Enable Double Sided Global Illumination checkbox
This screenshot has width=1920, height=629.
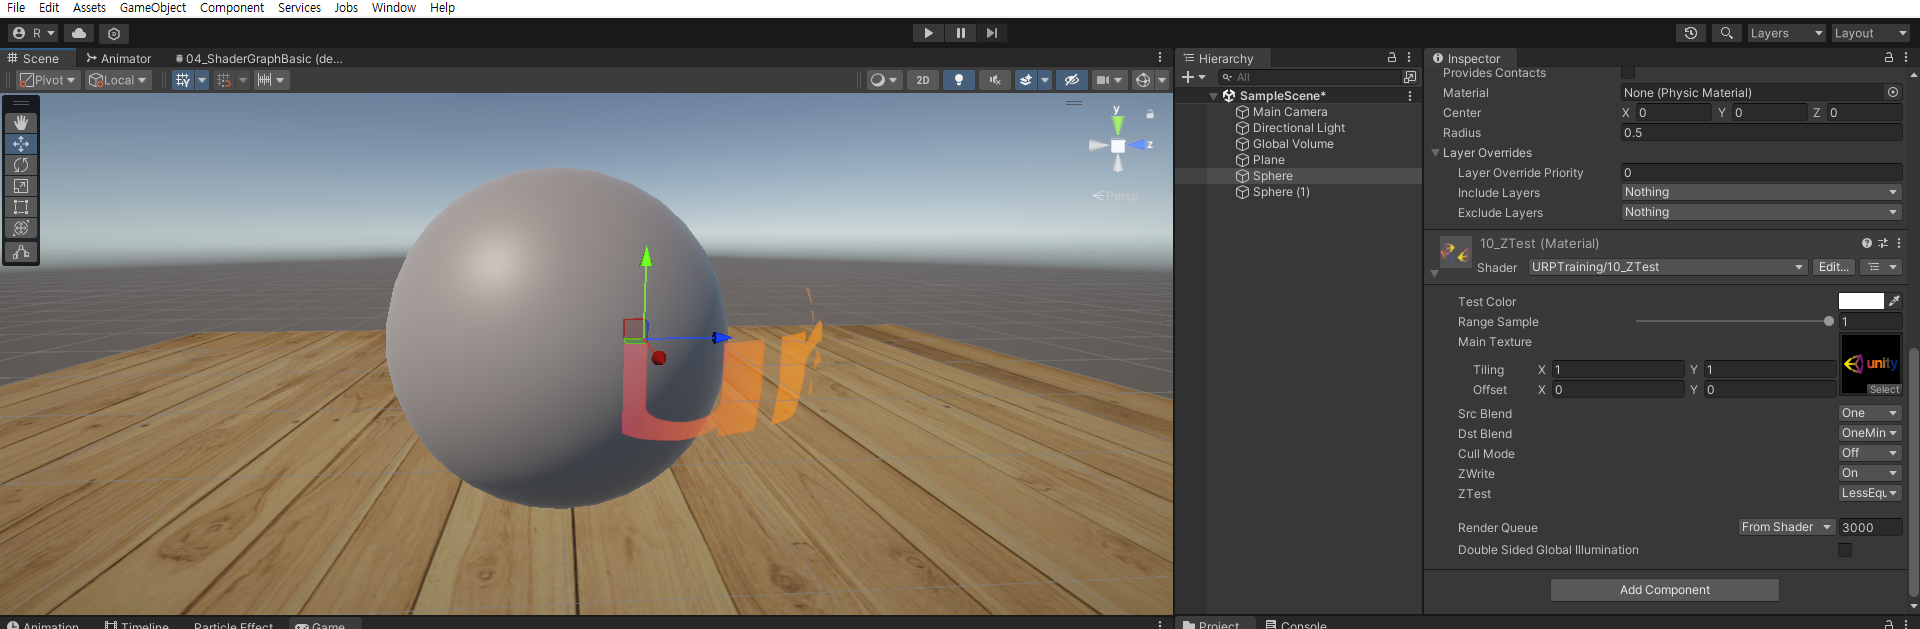pyautogui.click(x=1845, y=550)
